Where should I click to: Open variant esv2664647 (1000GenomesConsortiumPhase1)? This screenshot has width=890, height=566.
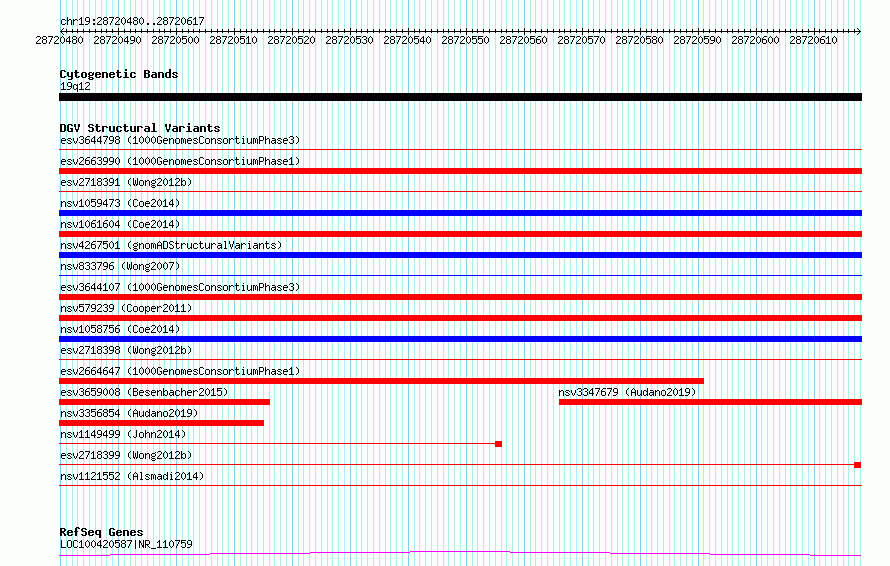pos(180,371)
